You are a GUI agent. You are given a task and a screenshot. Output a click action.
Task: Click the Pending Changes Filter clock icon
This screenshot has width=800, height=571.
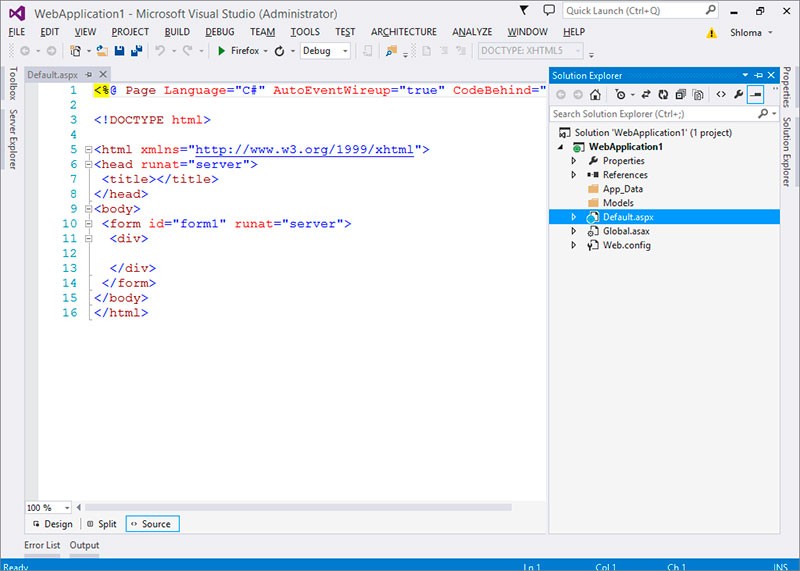pyautogui.click(x=620, y=94)
